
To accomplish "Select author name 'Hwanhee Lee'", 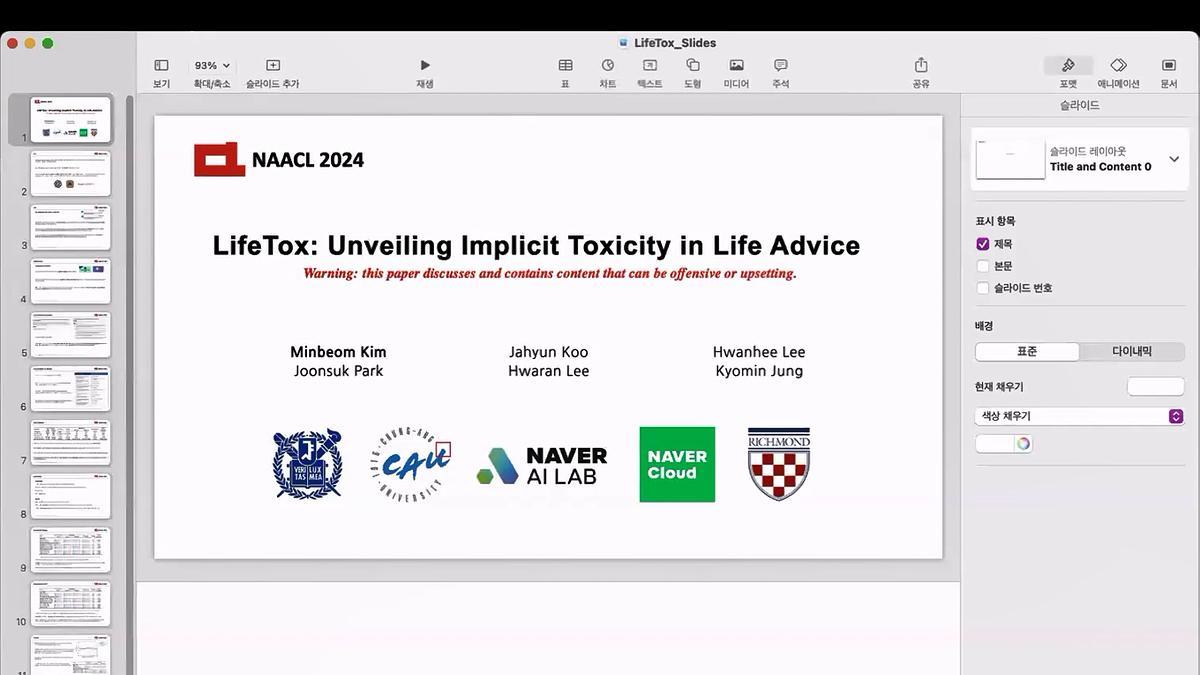I will click(x=759, y=352).
